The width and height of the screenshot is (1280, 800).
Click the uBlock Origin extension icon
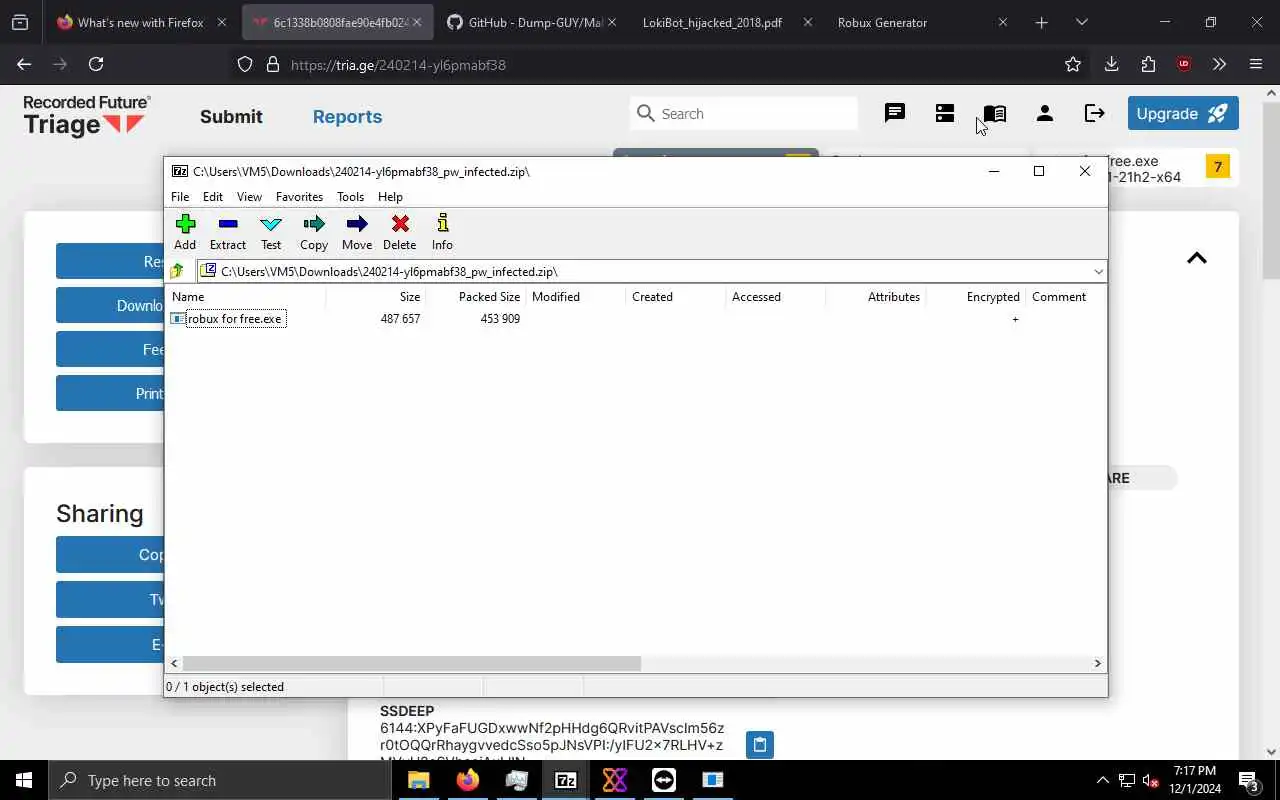pos(1184,64)
